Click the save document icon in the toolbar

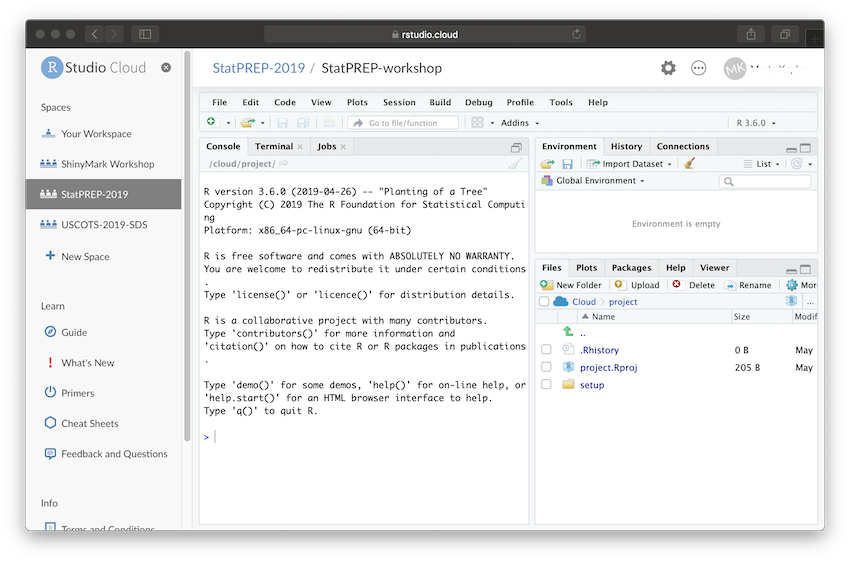(x=282, y=123)
